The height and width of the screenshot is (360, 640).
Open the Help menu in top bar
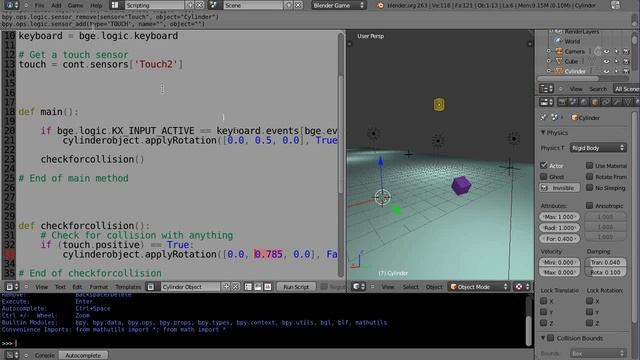pos(96,5)
